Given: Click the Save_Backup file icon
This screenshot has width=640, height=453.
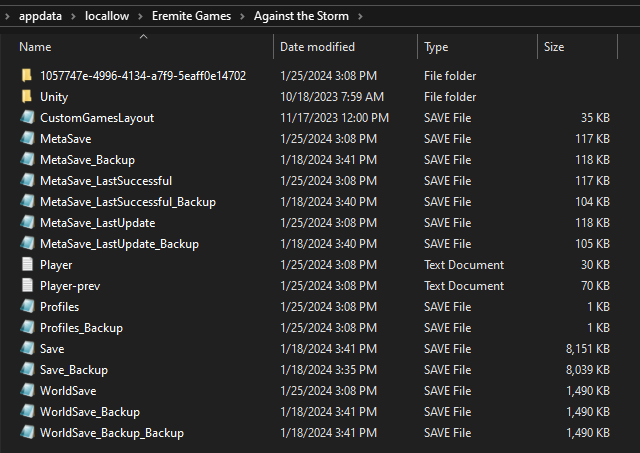Looking at the screenshot, I should pyautogui.click(x=27, y=370).
